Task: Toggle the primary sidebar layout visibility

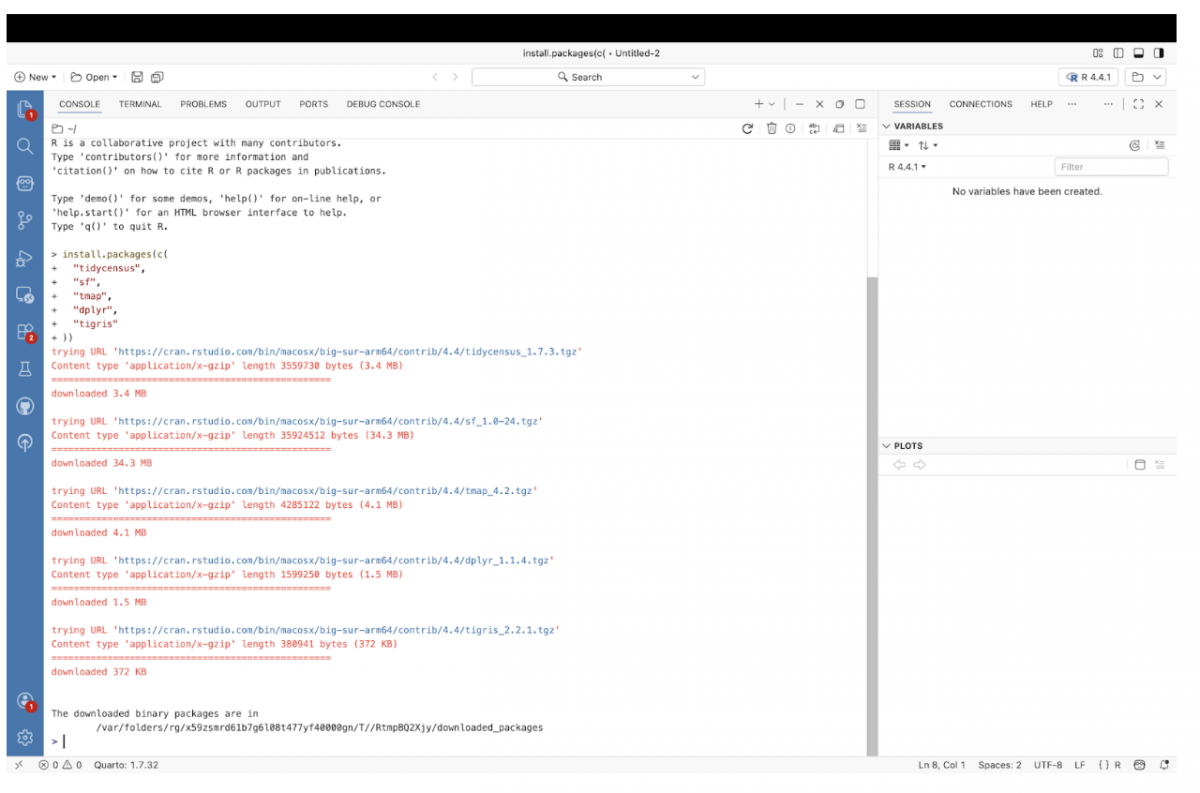Action: click(x=1118, y=53)
